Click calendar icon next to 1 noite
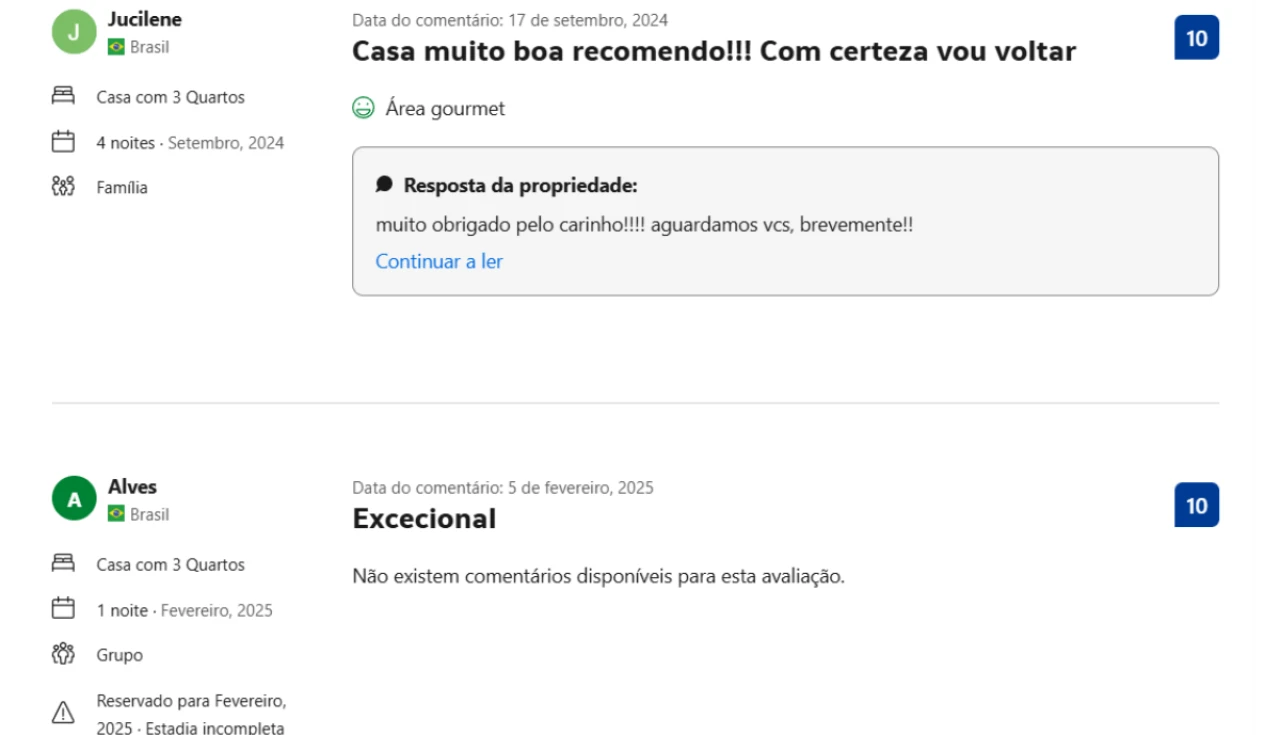This screenshot has width=1280, height=735. 63,609
